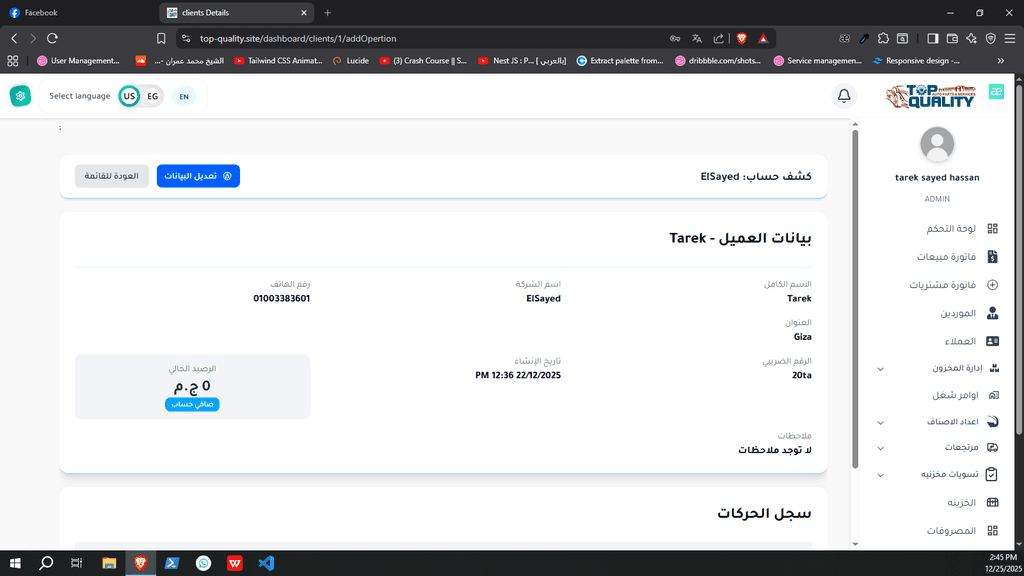Image resolution: width=1024 pixels, height=576 pixels.
Task: Toggle the browser sidebar panel icon
Action: pyautogui.click(x=933, y=39)
